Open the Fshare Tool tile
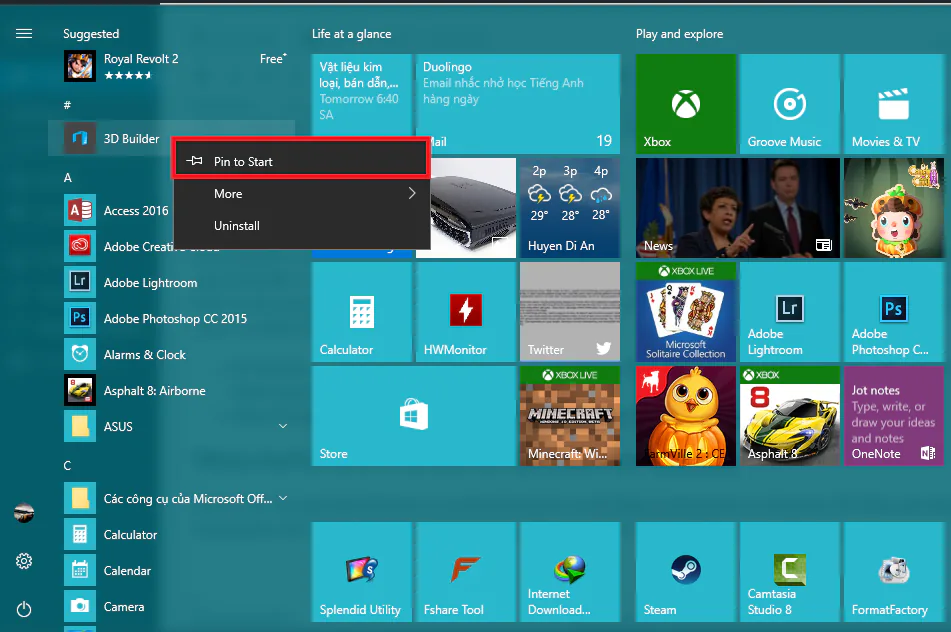This screenshot has height=632, width=951. click(x=466, y=572)
